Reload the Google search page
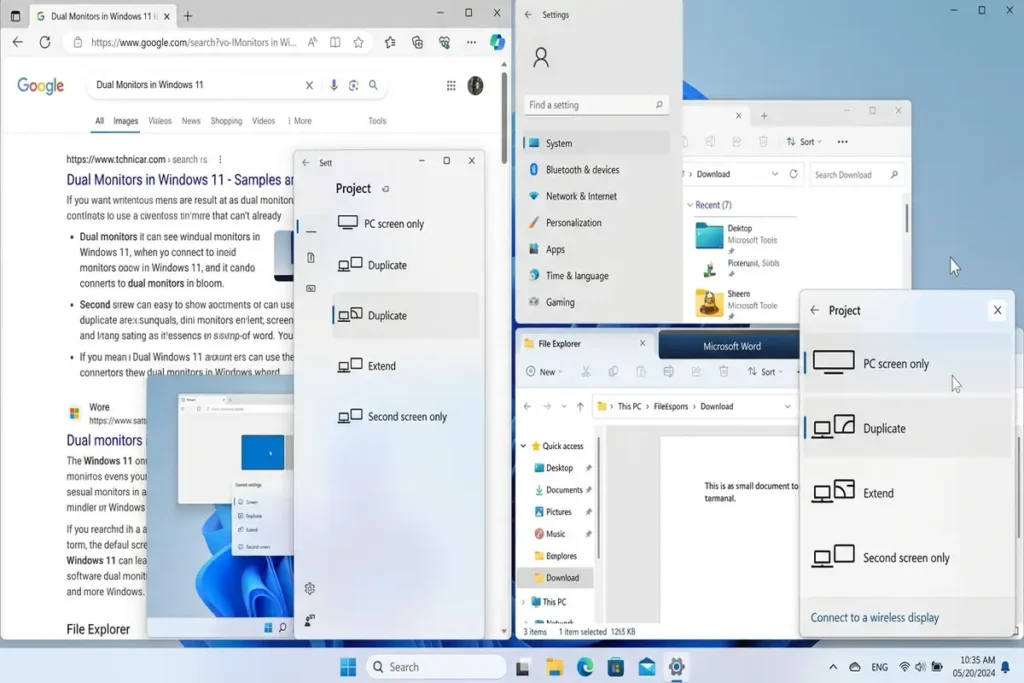1024x683 pixels. pyautogui.click(x=45, y=42)
